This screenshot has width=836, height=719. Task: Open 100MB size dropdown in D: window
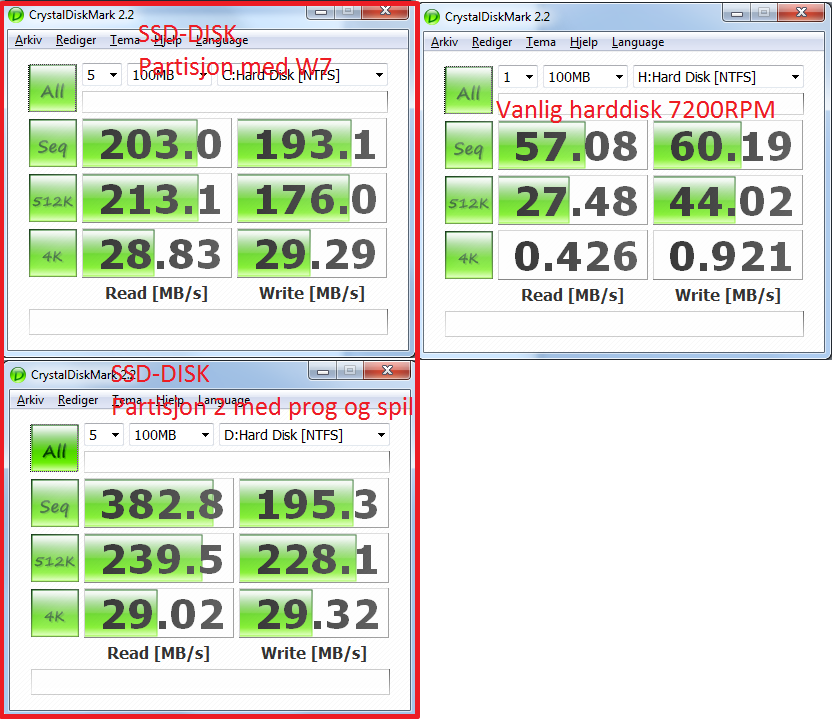coord(172,435)
